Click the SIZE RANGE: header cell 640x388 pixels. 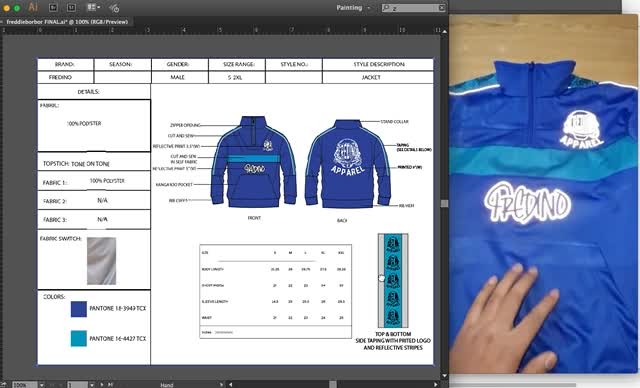(237, 64)
